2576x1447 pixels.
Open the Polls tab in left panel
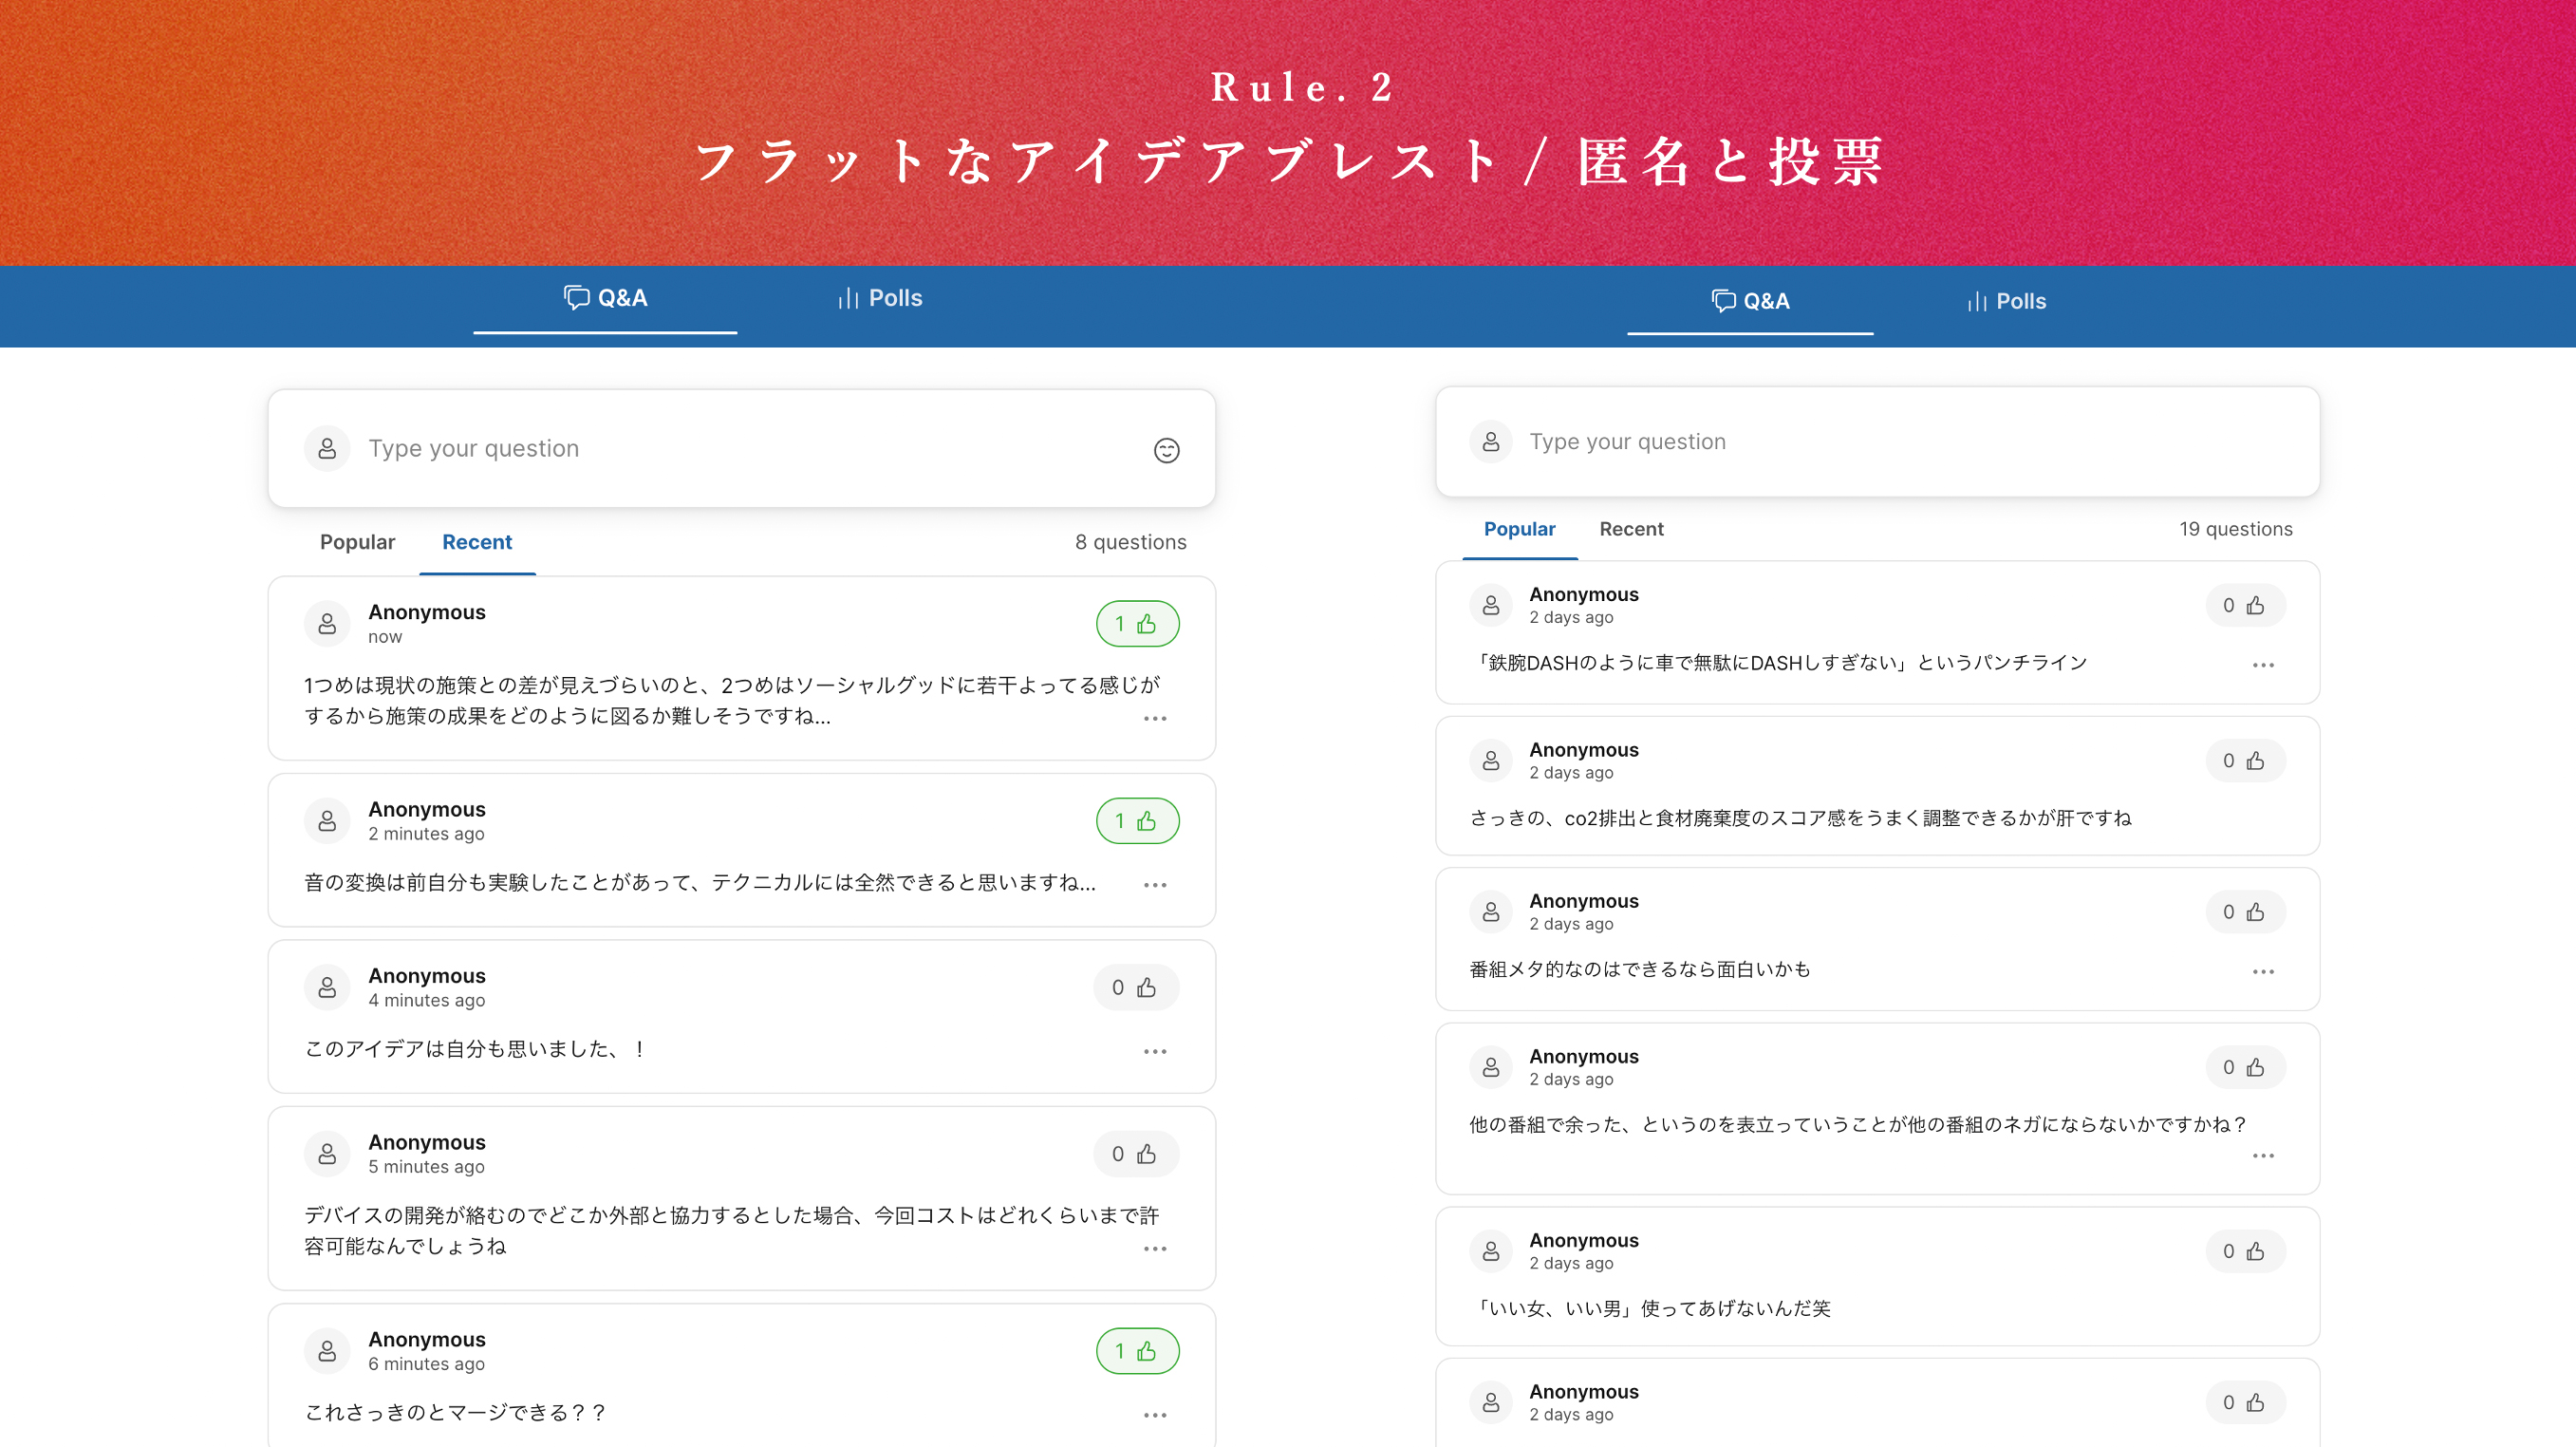click(x=880, y=298)
